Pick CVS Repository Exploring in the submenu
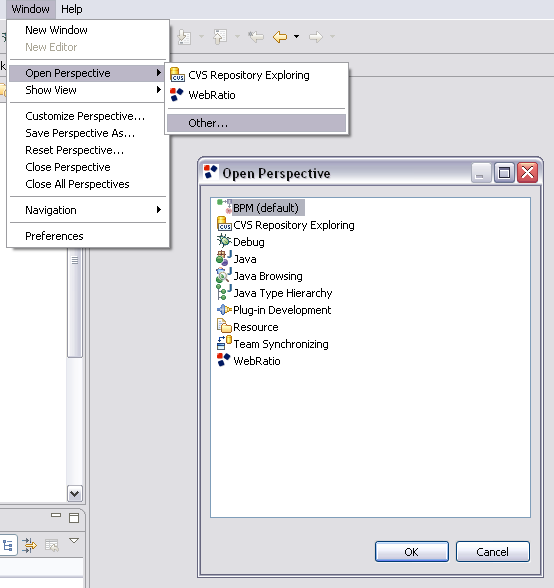 (257, 75)
